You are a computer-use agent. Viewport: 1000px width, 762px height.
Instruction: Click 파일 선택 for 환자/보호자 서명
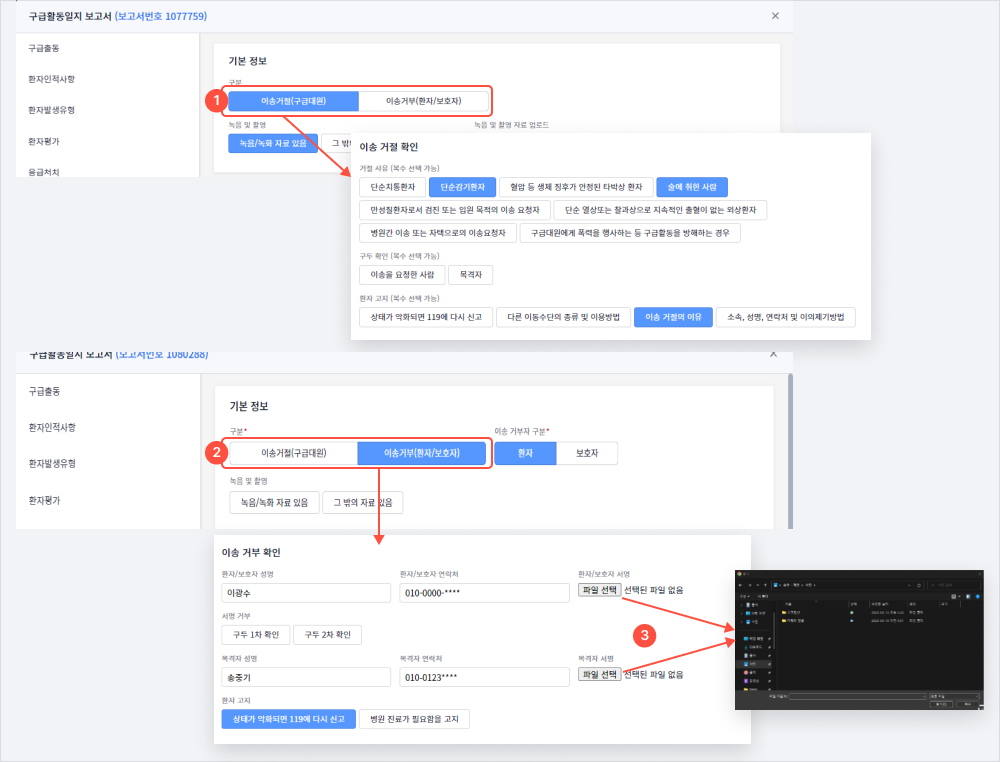(x=599, y=590)
